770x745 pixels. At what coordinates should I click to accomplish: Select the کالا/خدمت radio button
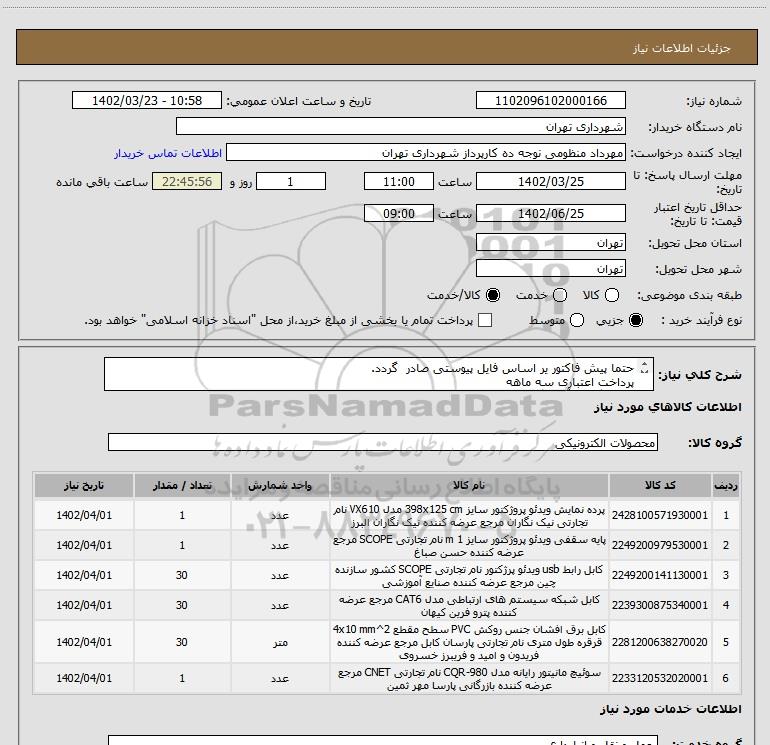[x=493, y=295]
